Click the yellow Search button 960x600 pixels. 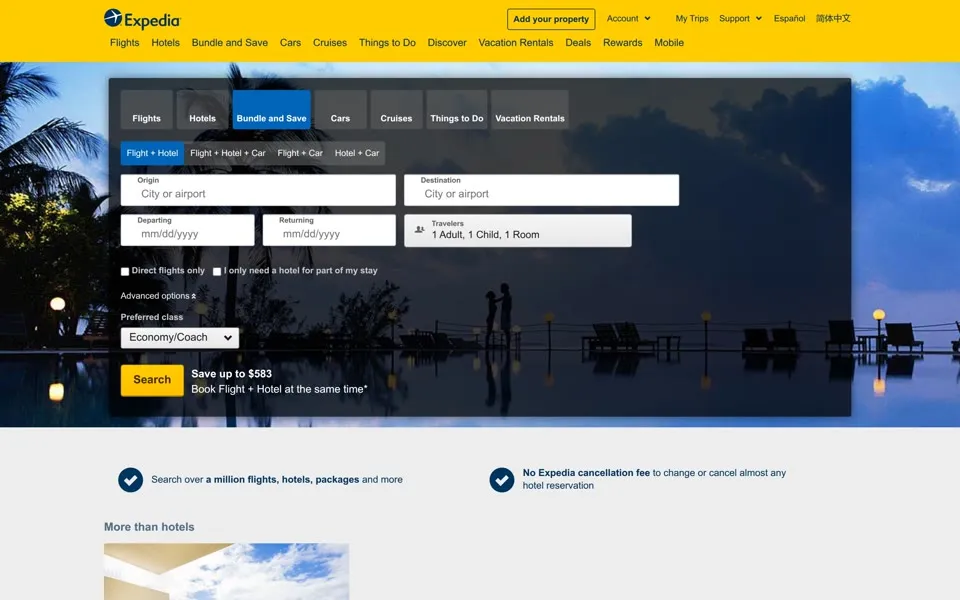[152, 380]
